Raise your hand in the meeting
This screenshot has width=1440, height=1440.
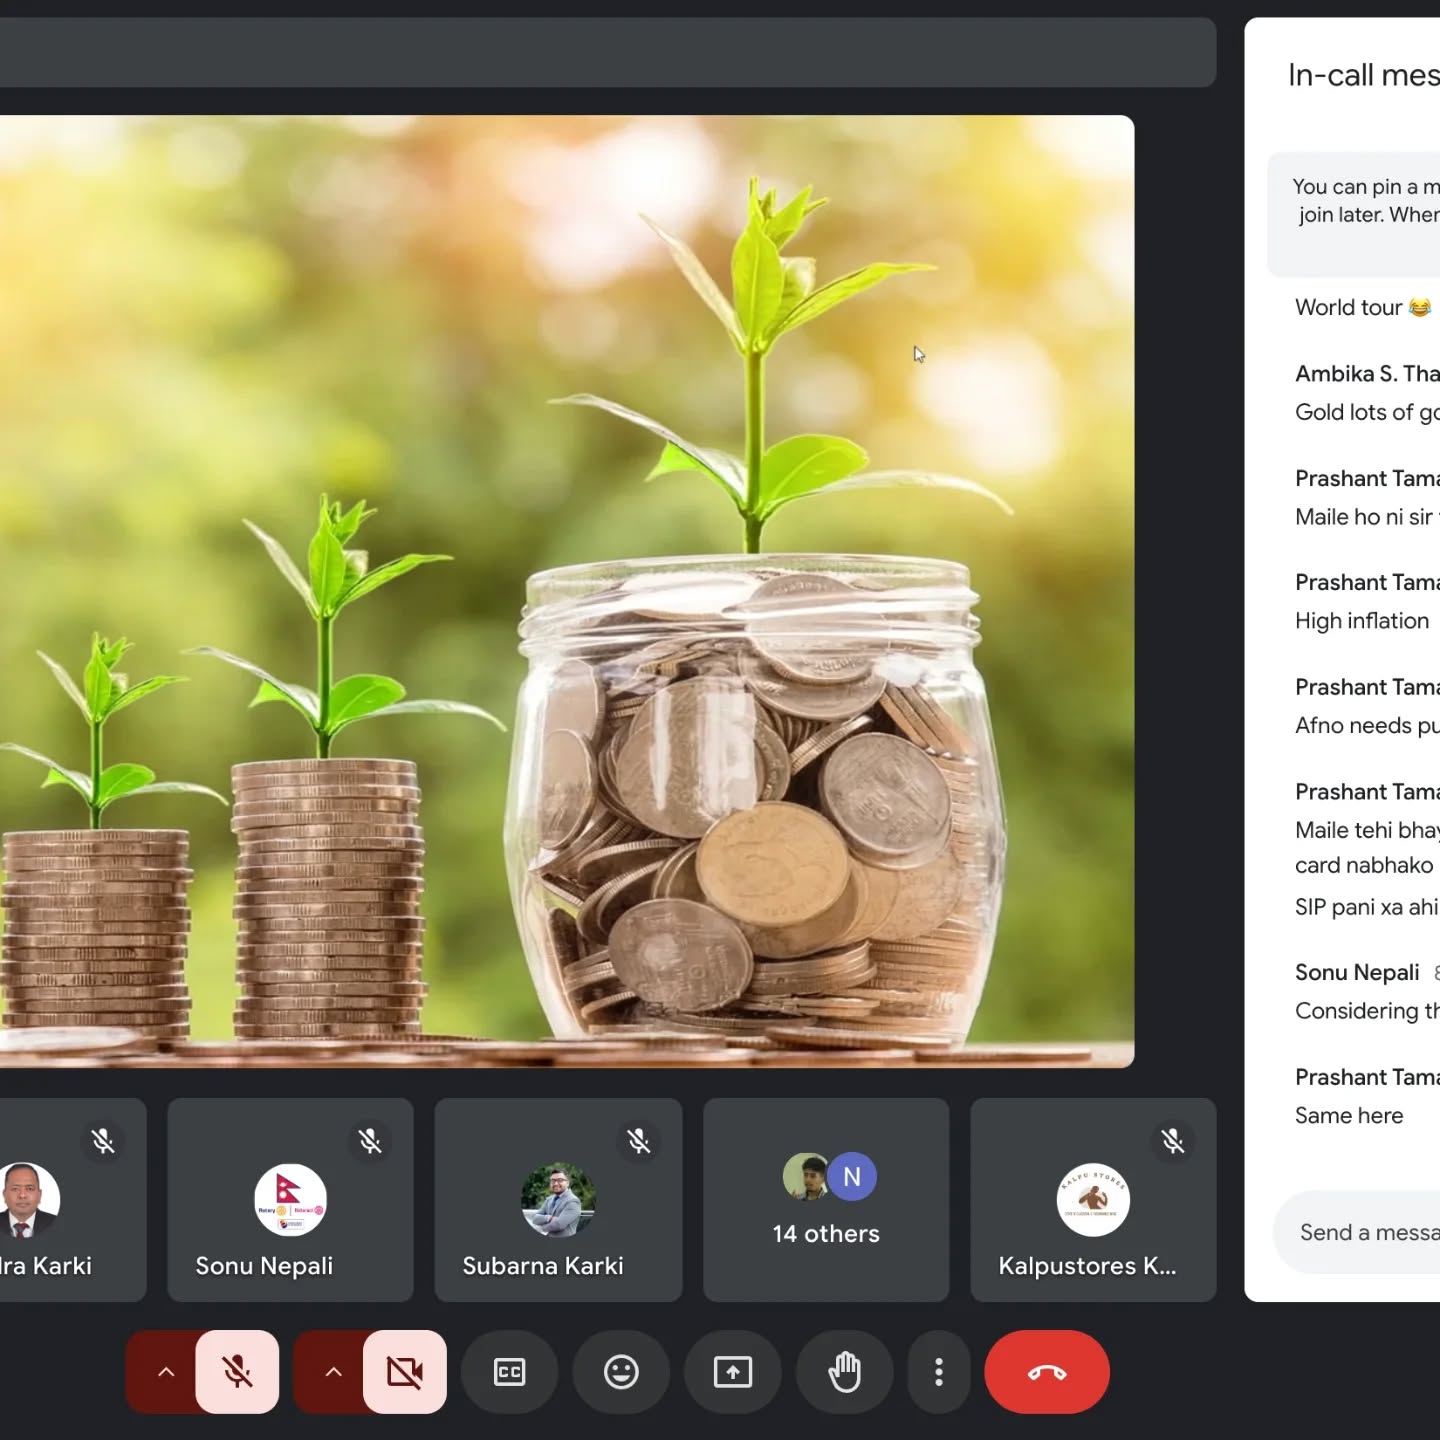(x=845, y=1372)
